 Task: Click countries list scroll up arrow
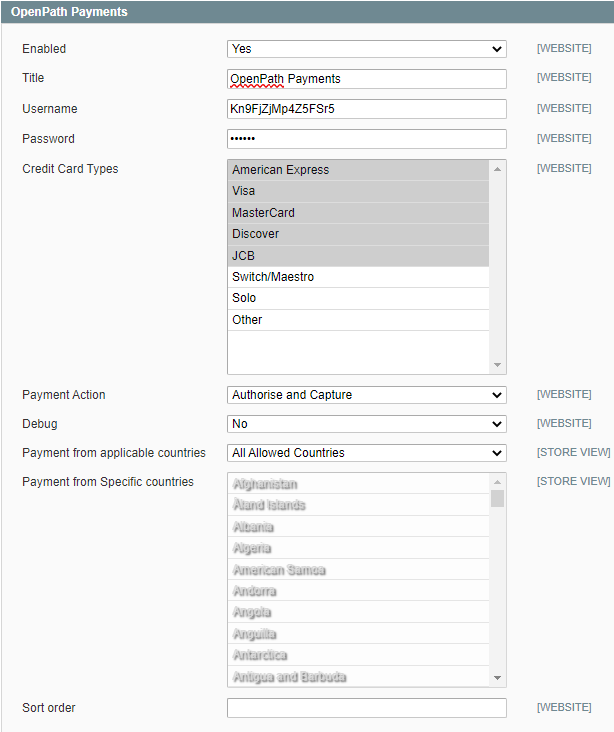[x=497, y=482]
